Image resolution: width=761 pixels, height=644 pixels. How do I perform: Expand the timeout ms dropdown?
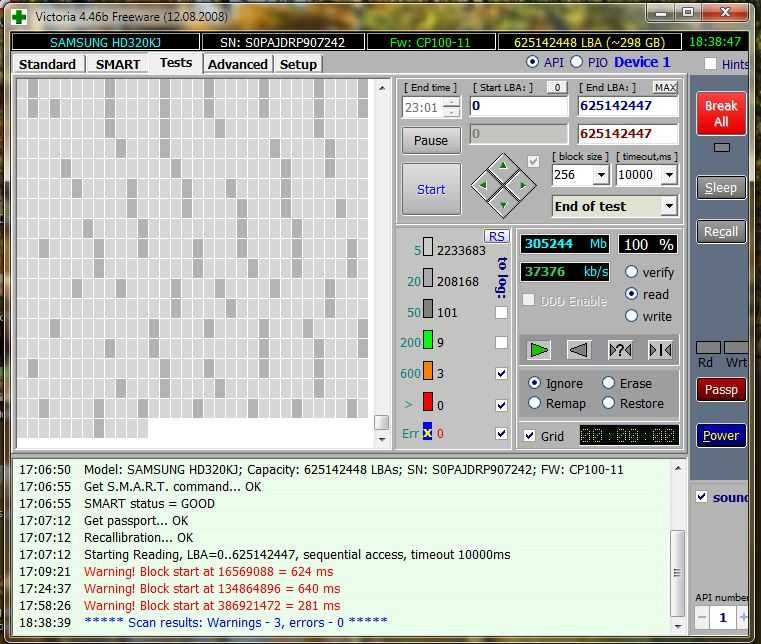669,175
